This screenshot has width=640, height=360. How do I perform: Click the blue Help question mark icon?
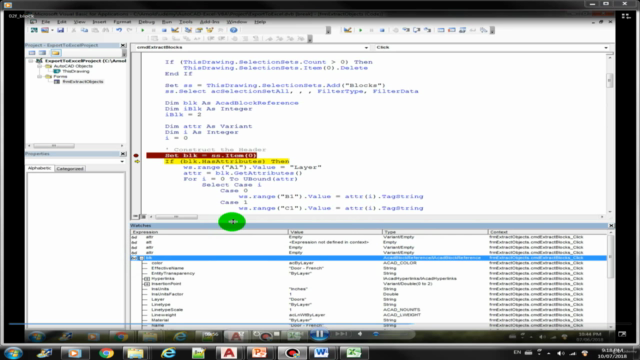pos(233,30)
